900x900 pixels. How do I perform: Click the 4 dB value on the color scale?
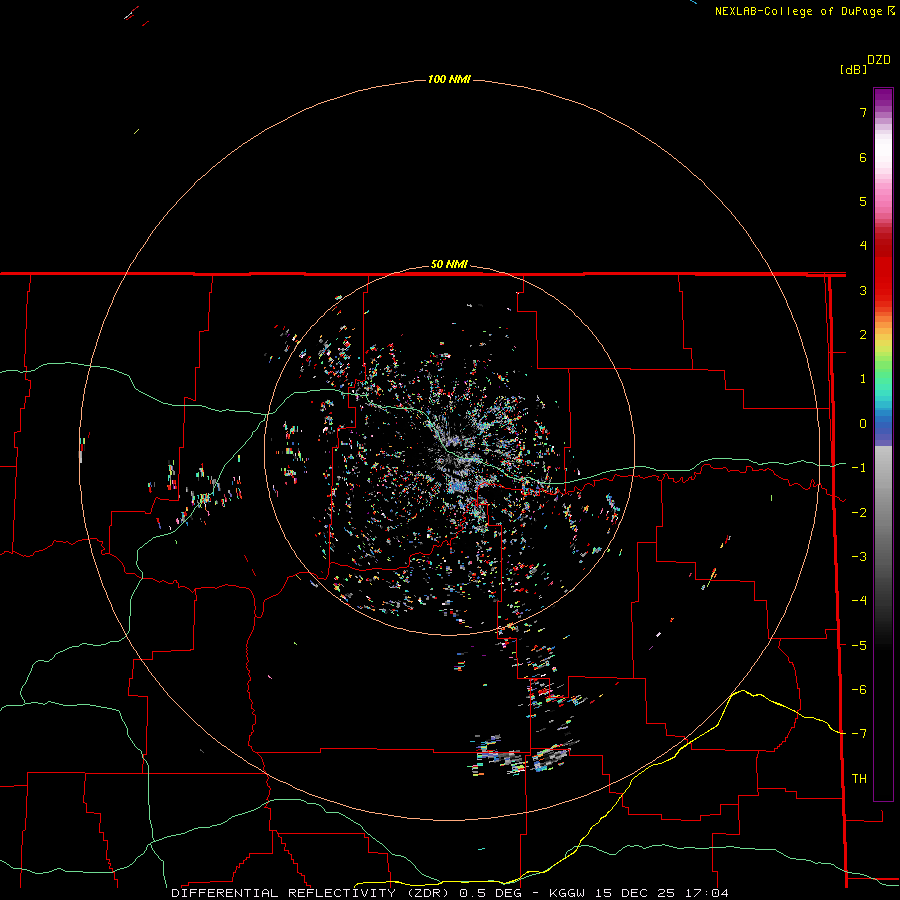863,246
